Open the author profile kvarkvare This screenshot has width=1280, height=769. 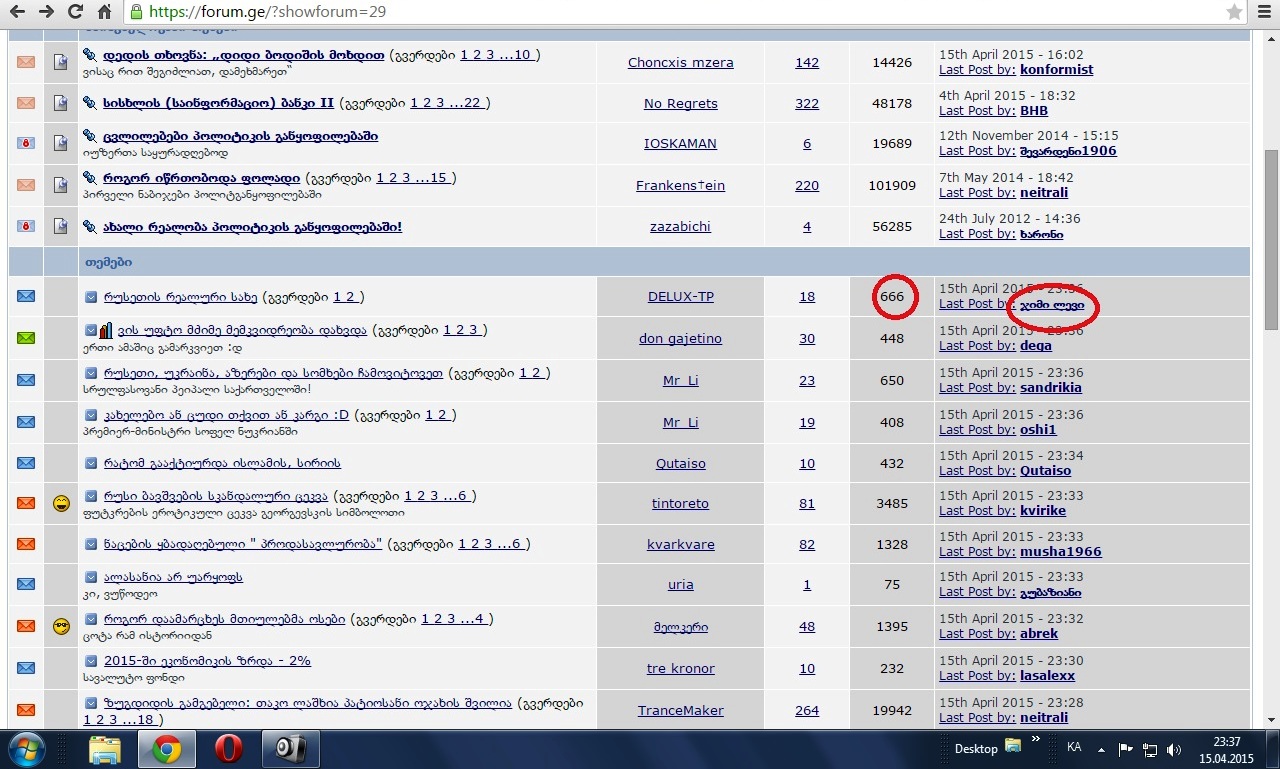pos(680,545)
